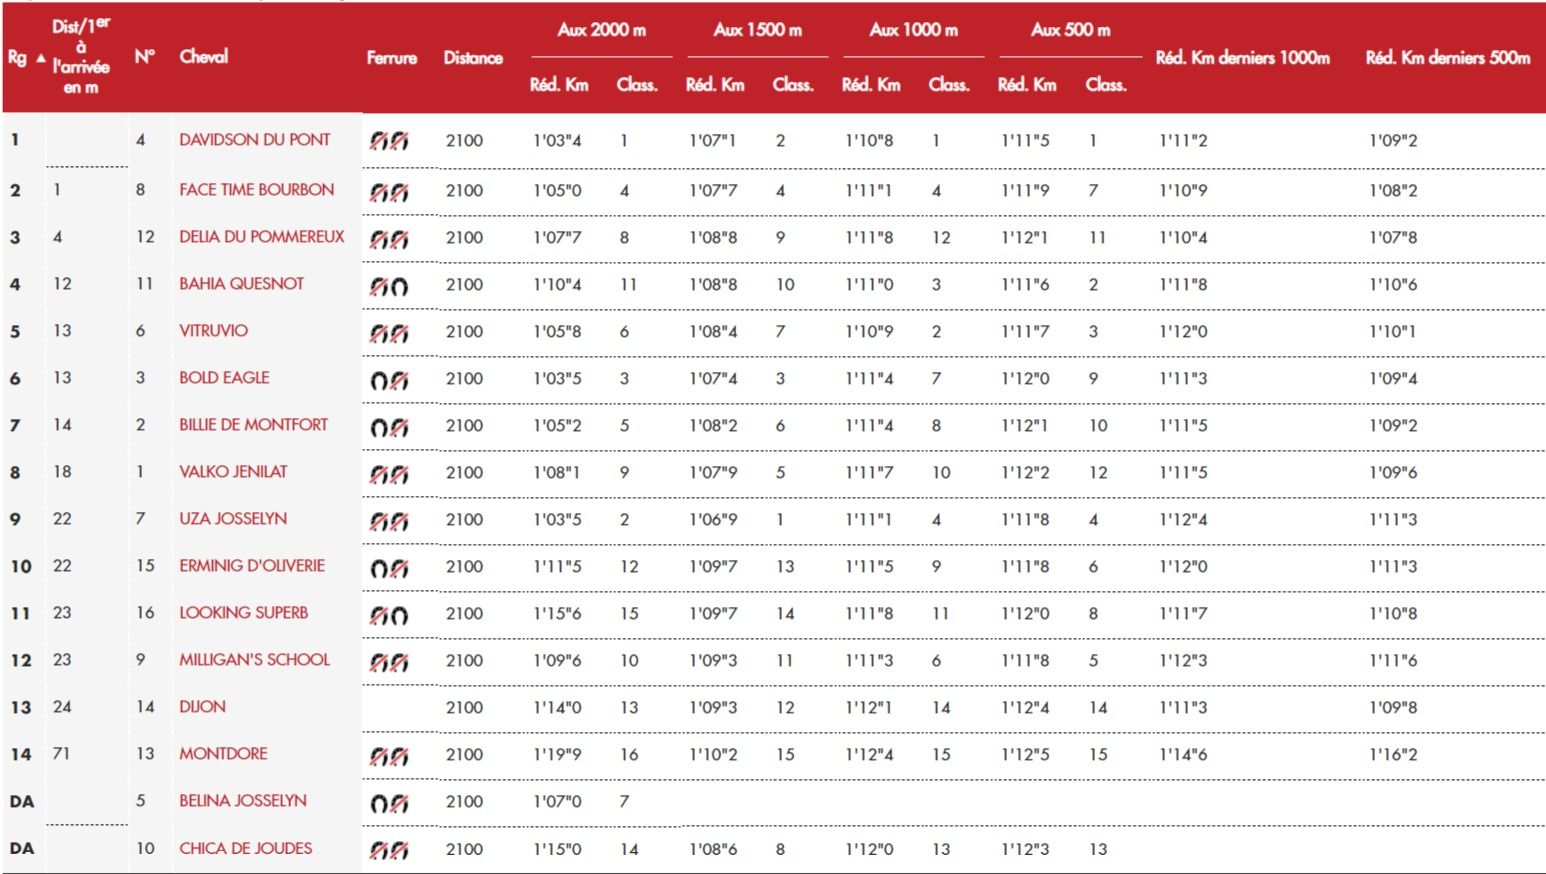Click the ferrure icon for DELIA DU POMMEREUX
The width and height of the screenshot is (1546, 874).
click(x=389, y=239)
